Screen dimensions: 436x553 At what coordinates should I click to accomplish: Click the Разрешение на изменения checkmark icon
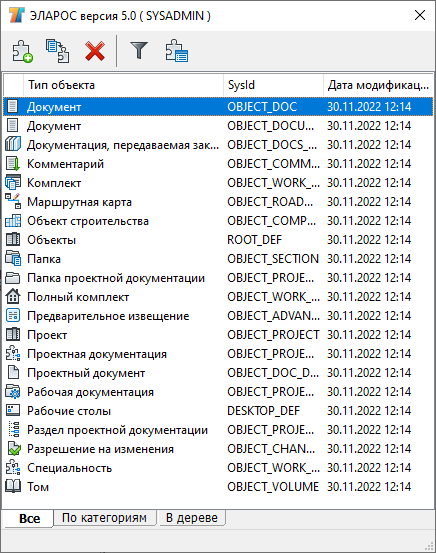click(x=14, y=449)
